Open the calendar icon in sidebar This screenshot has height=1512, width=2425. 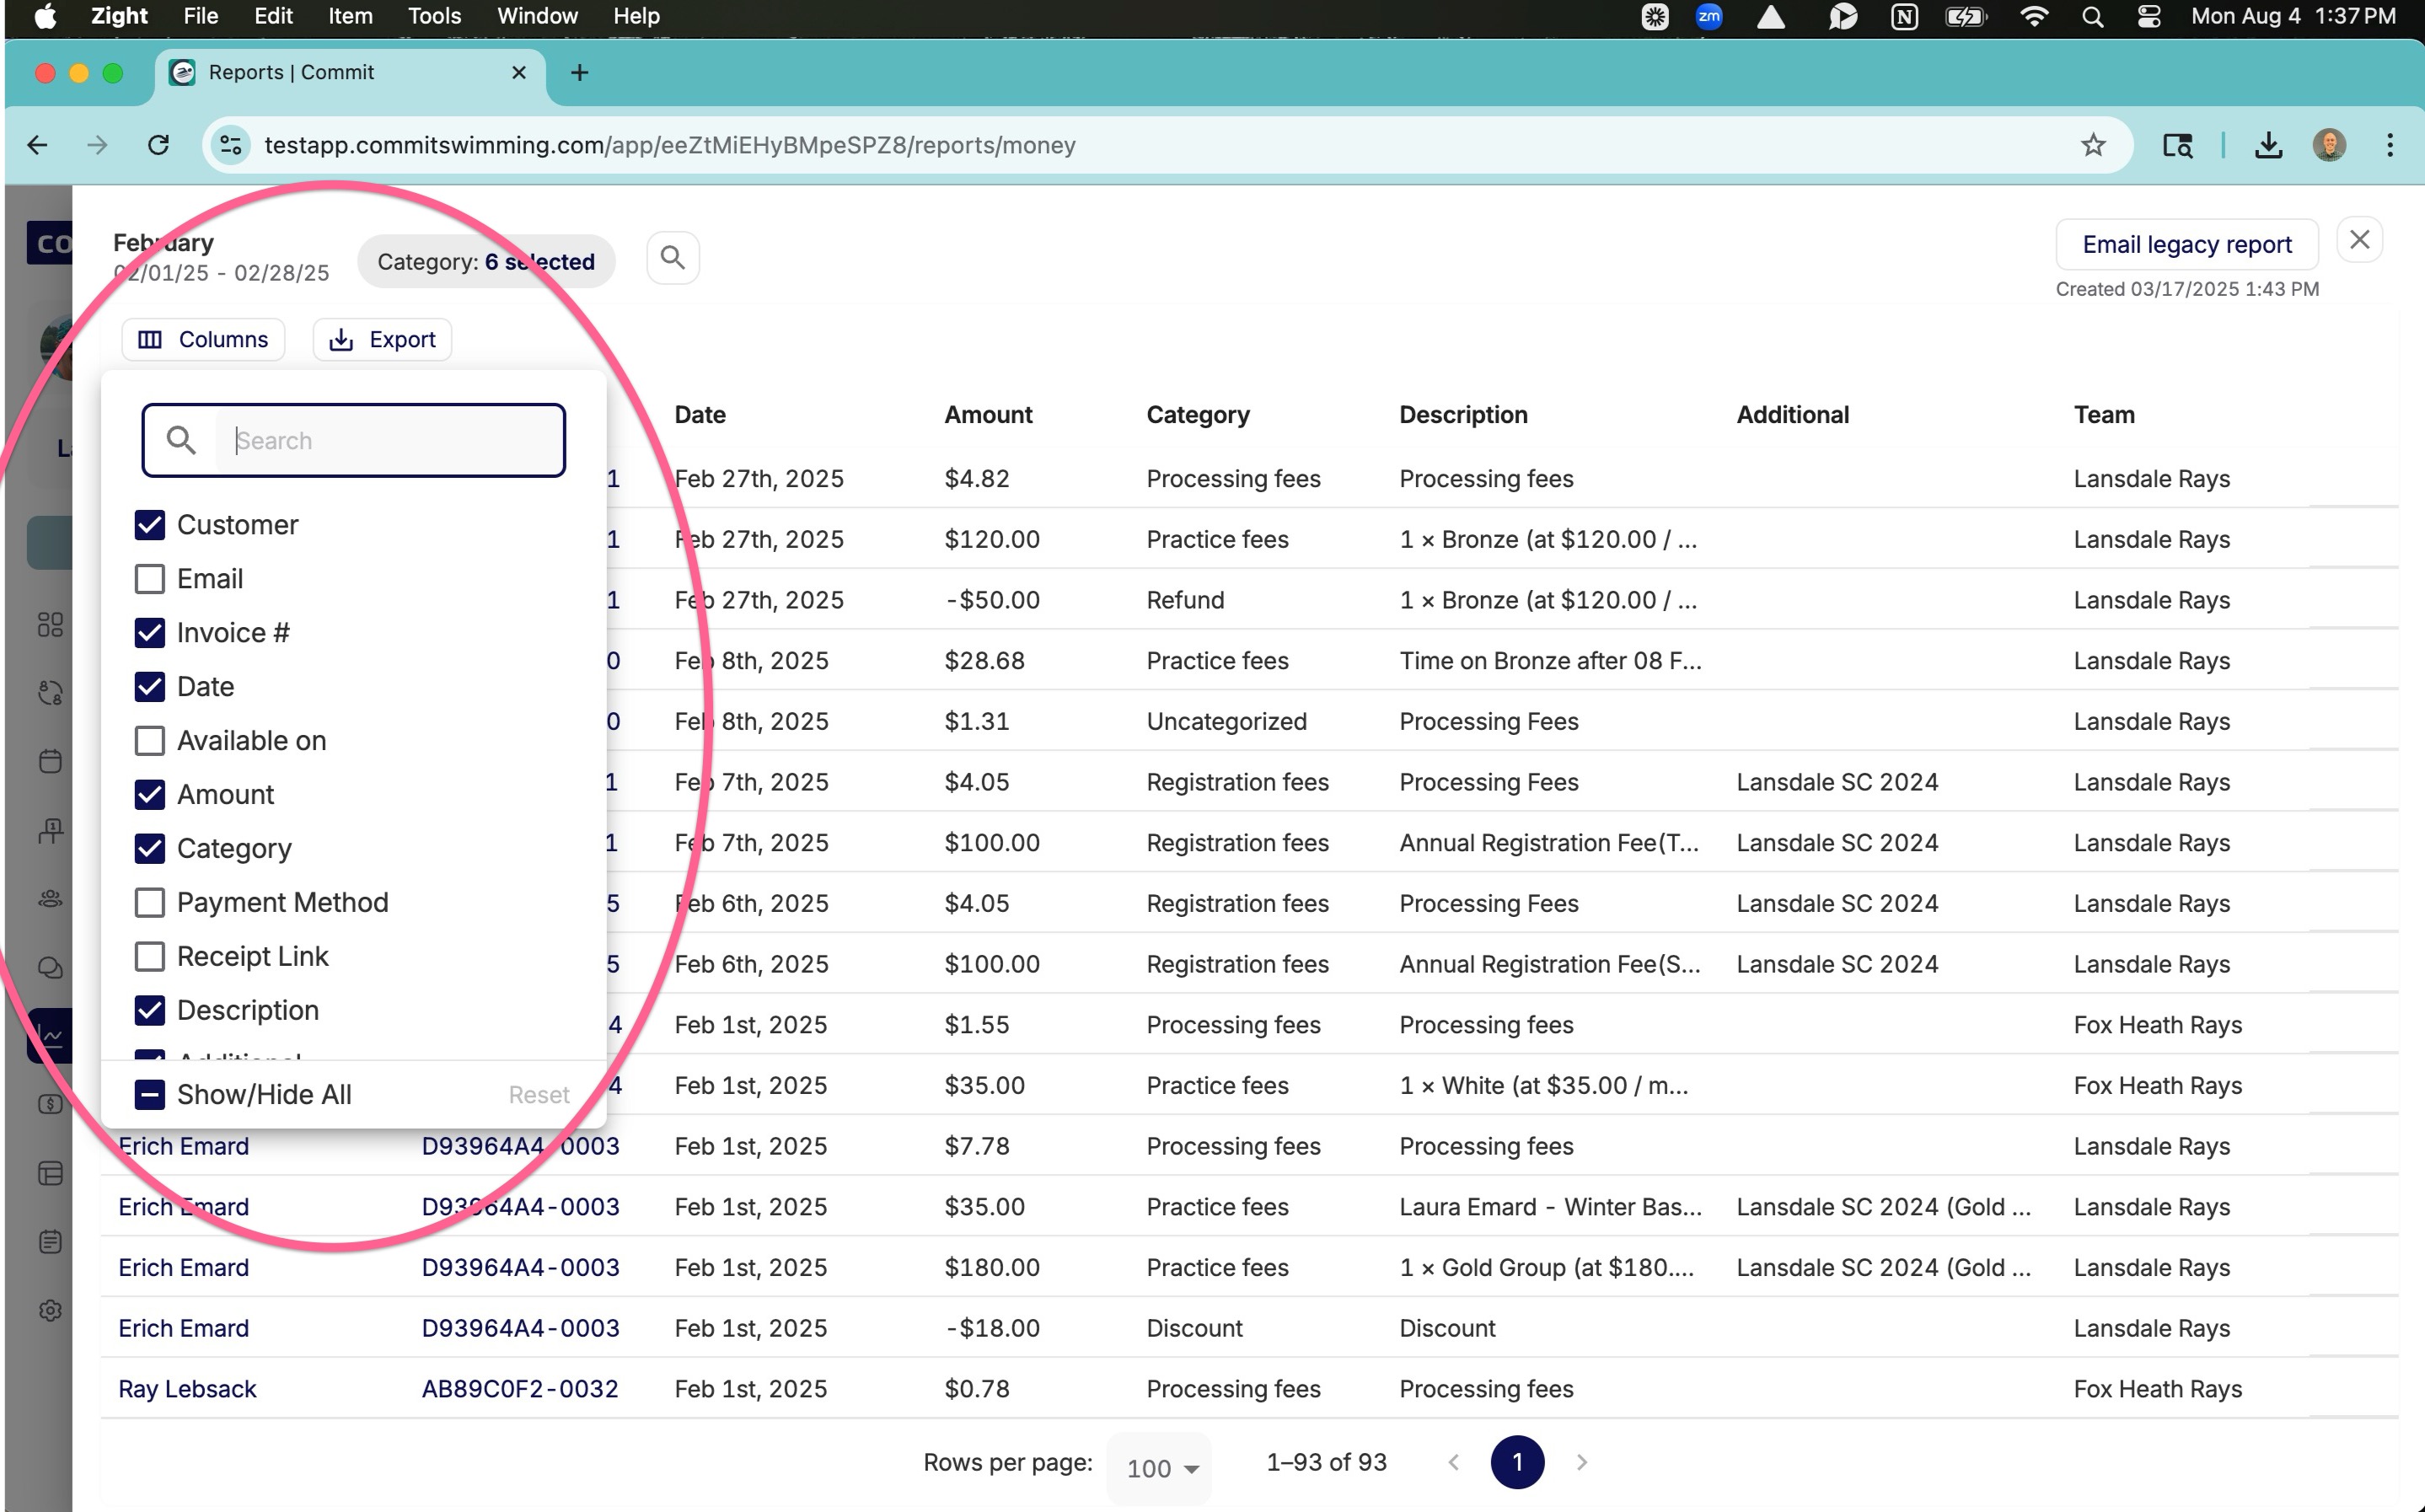pyautogui.click(x=50, y=761)
